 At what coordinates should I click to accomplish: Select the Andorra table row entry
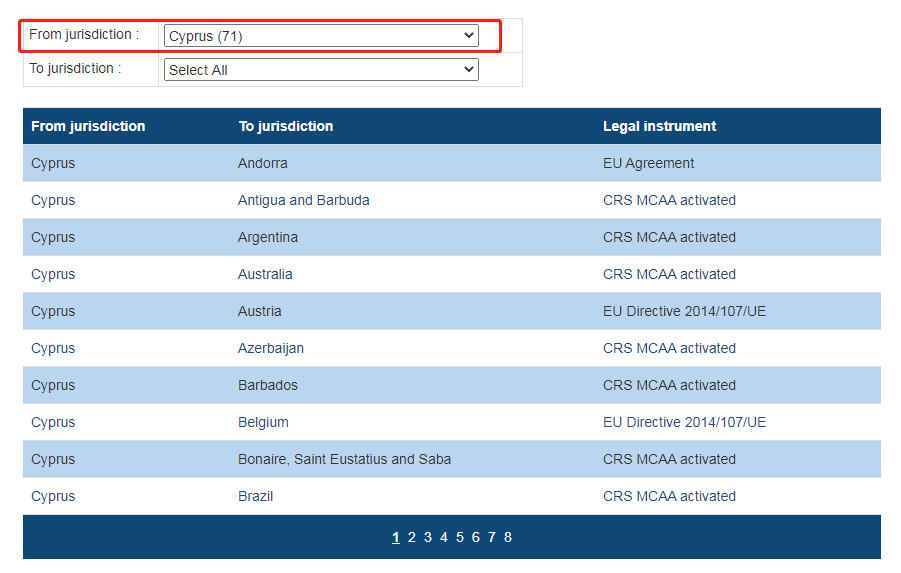(x=262, y=163)
